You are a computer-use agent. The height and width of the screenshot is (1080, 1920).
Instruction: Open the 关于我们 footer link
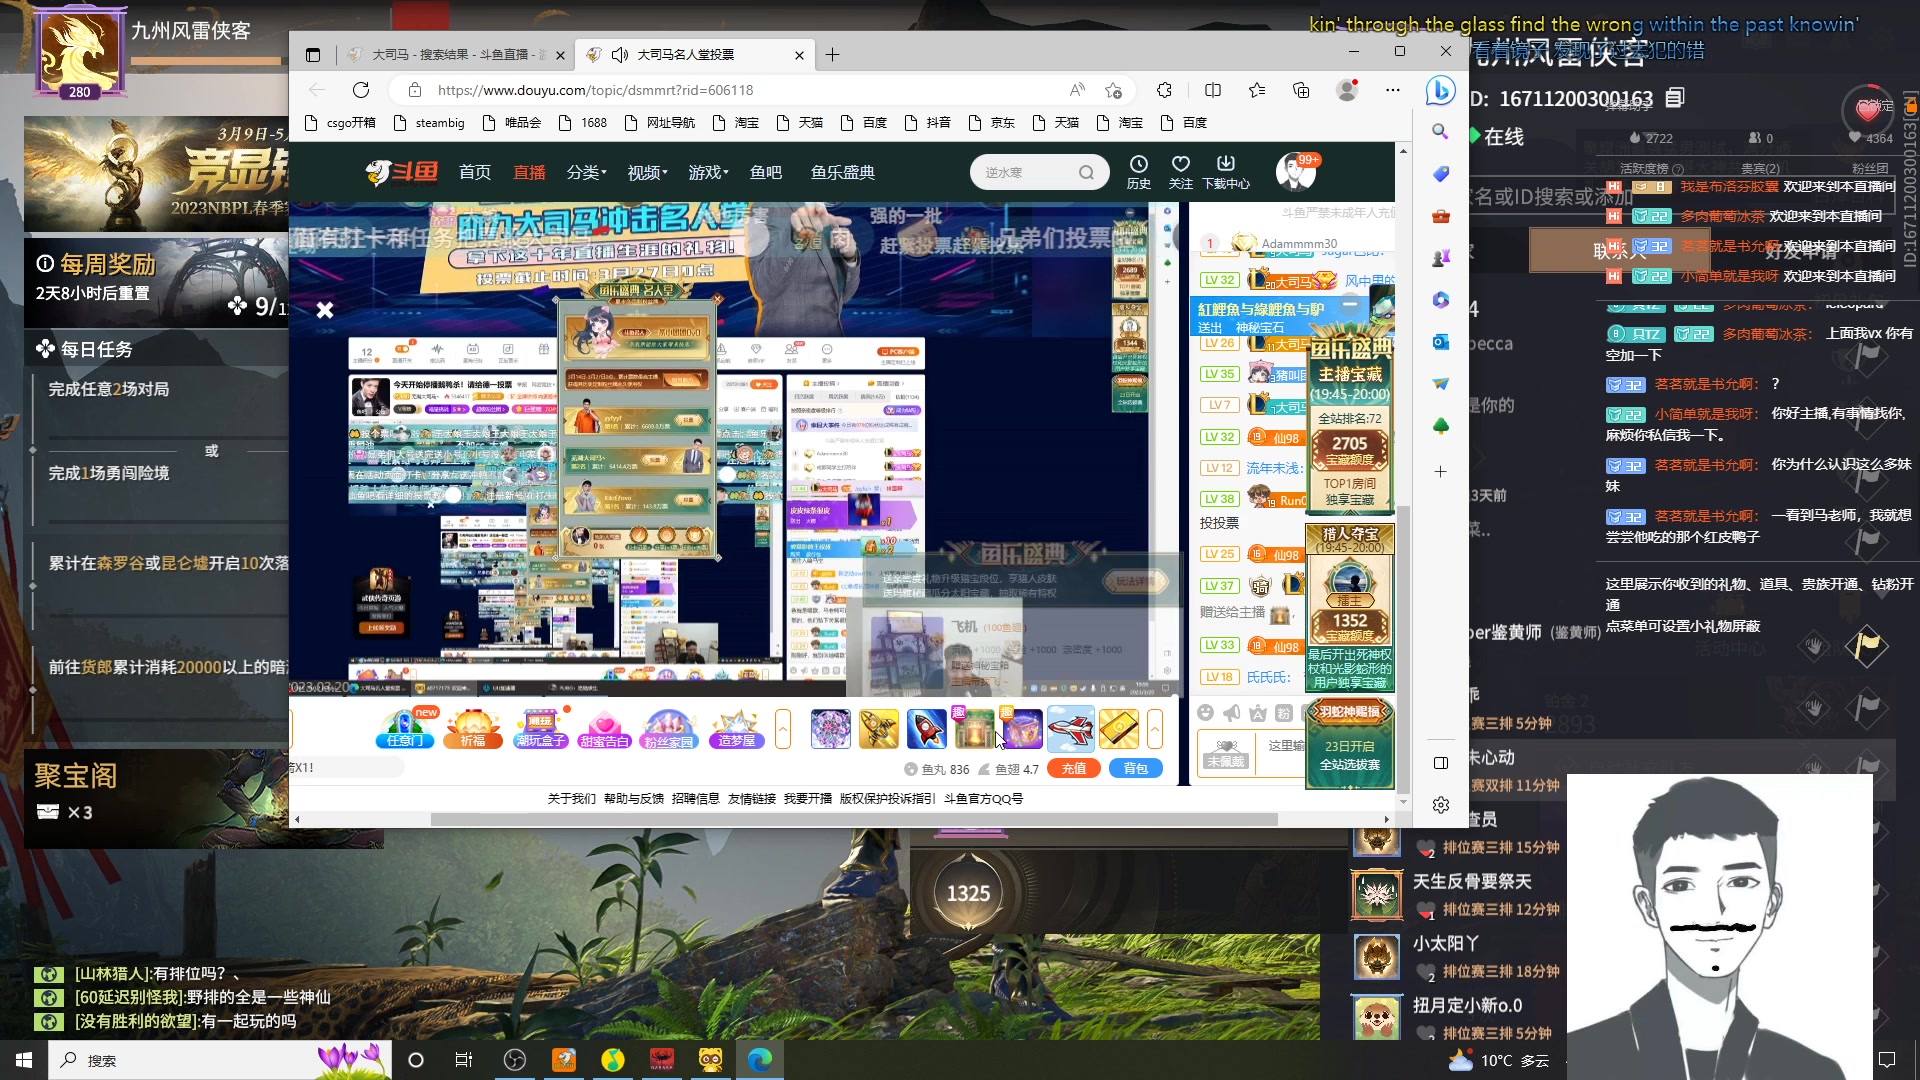click(571, 798)
